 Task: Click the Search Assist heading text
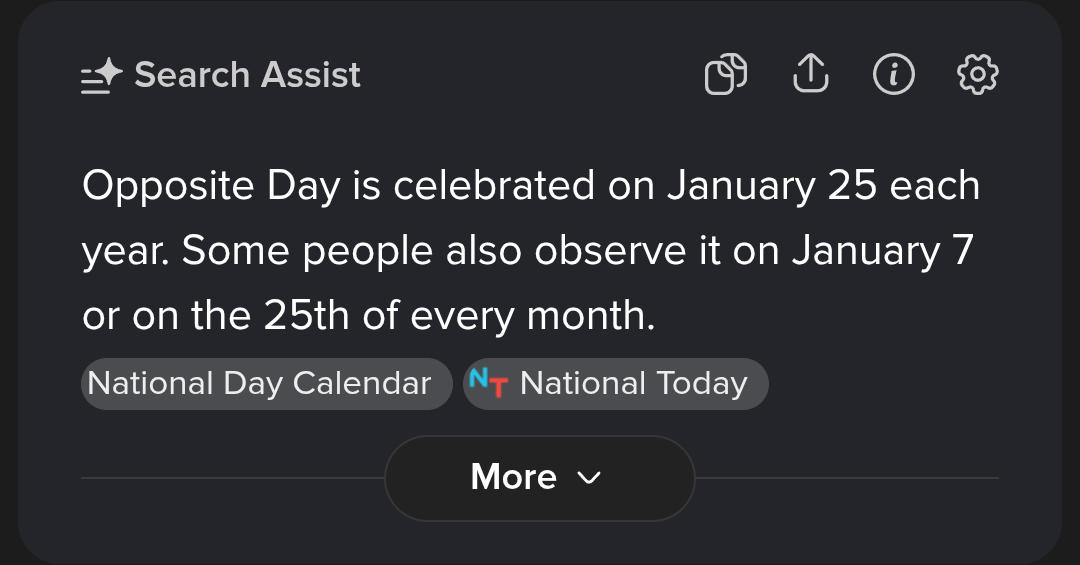tap(247, 74)
